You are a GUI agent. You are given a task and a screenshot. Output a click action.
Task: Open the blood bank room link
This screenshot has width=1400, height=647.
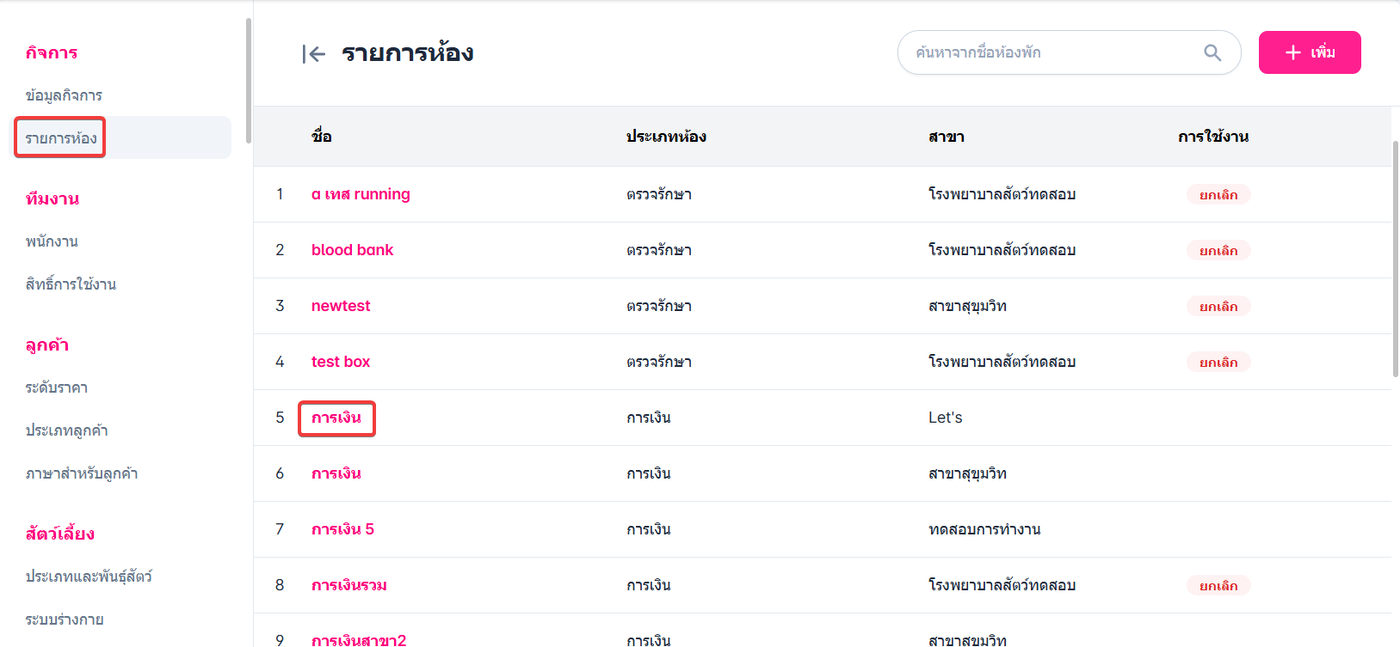[x=352, y=250]
